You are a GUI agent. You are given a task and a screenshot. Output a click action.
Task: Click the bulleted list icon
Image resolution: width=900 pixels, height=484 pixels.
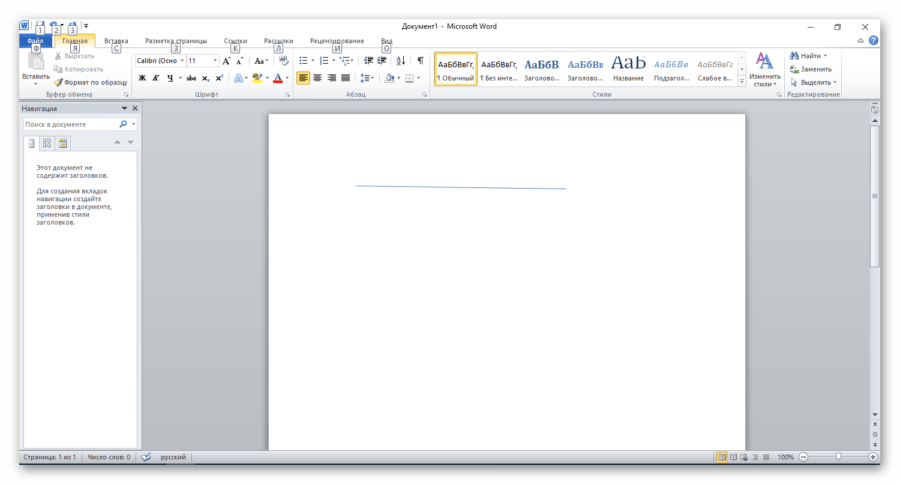coord(303,61)
